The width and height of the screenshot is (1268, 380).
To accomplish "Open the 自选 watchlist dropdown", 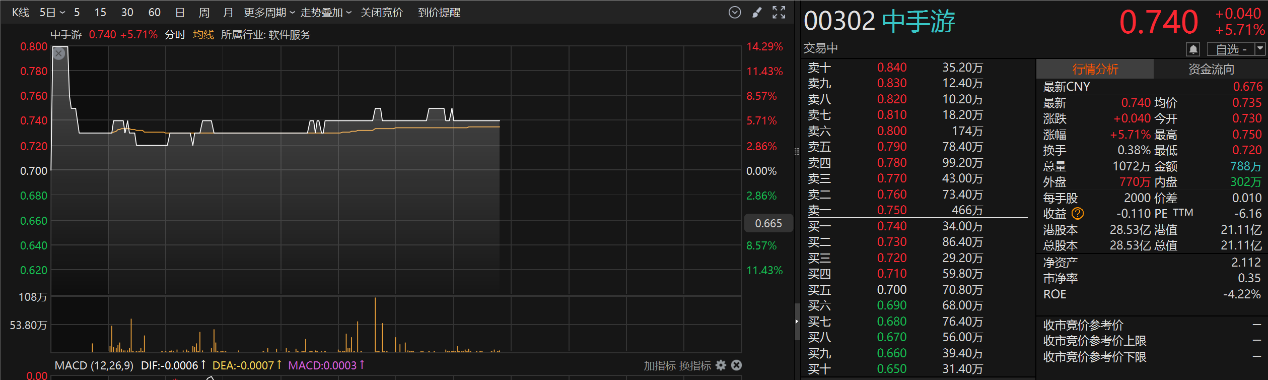I will (1234, 49).
